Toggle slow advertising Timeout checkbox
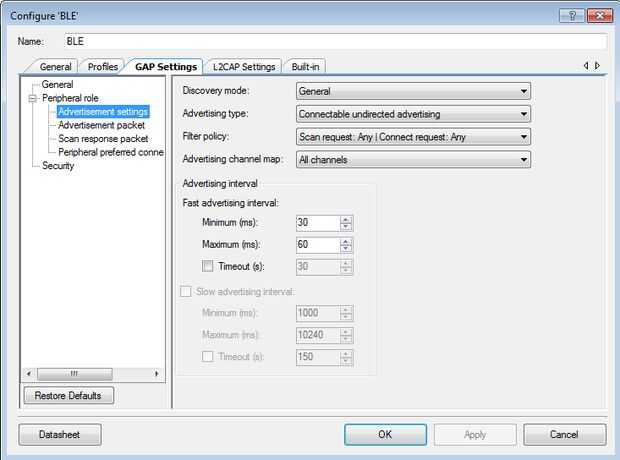 click(208, 357)
